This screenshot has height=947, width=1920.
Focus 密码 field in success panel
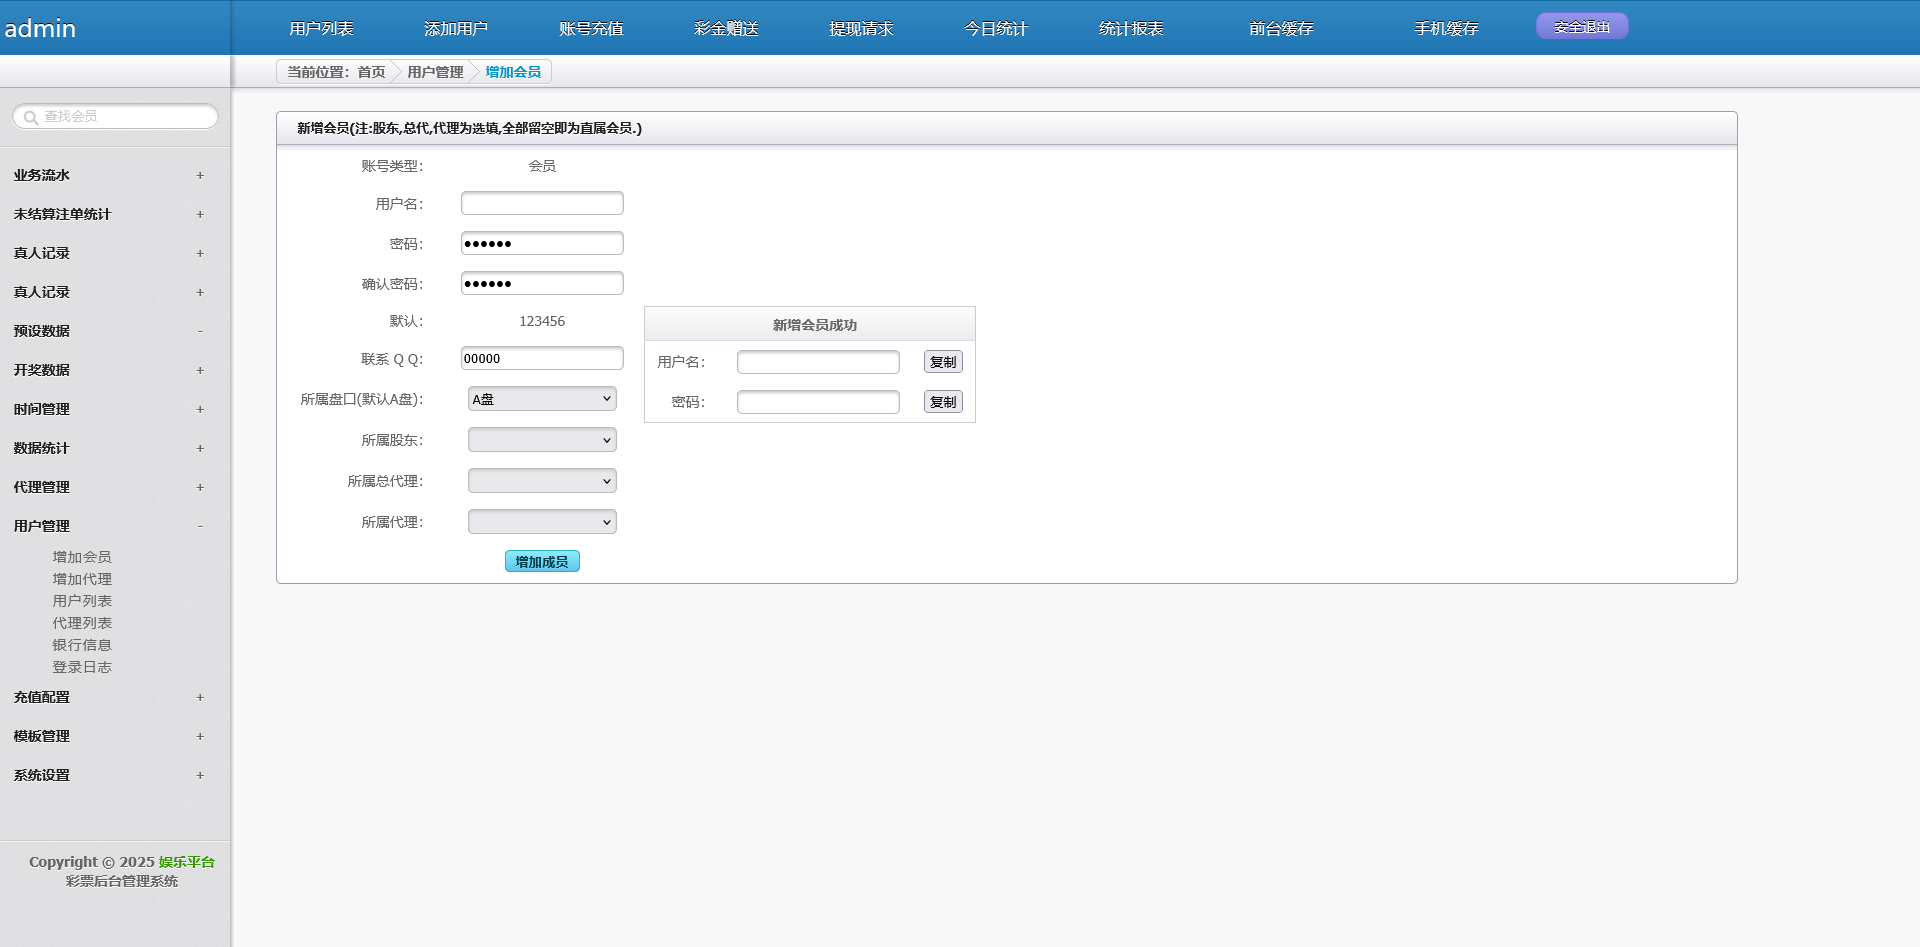click(818, 402)
